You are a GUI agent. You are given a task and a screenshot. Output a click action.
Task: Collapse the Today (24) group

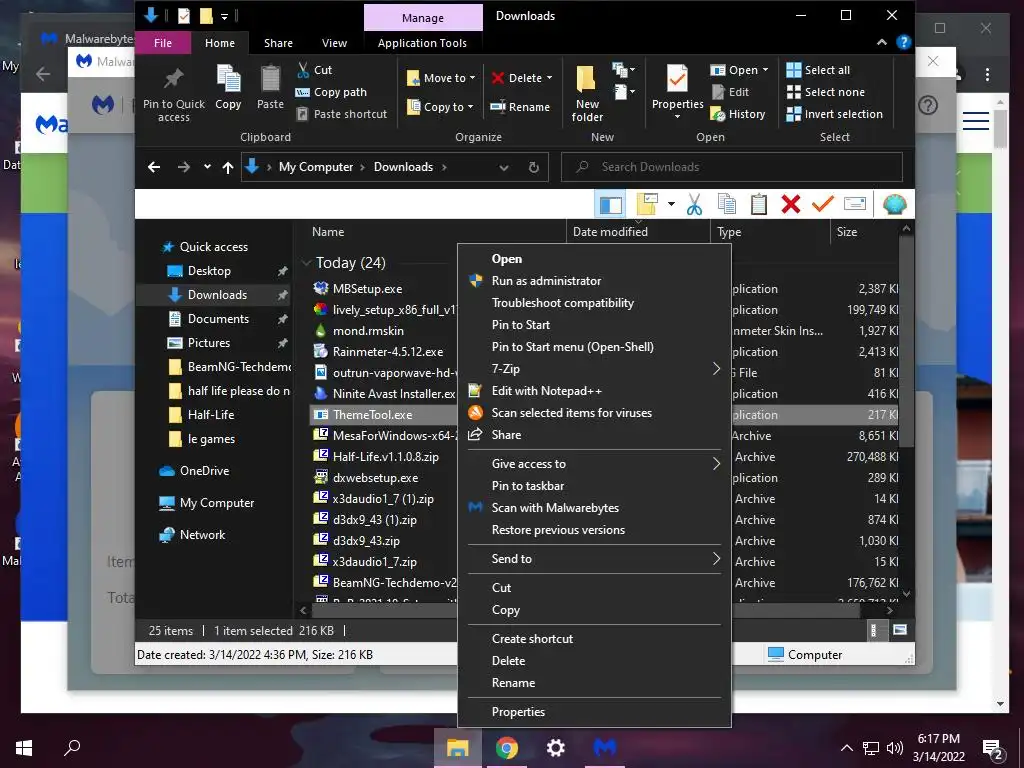pos(306,263)
